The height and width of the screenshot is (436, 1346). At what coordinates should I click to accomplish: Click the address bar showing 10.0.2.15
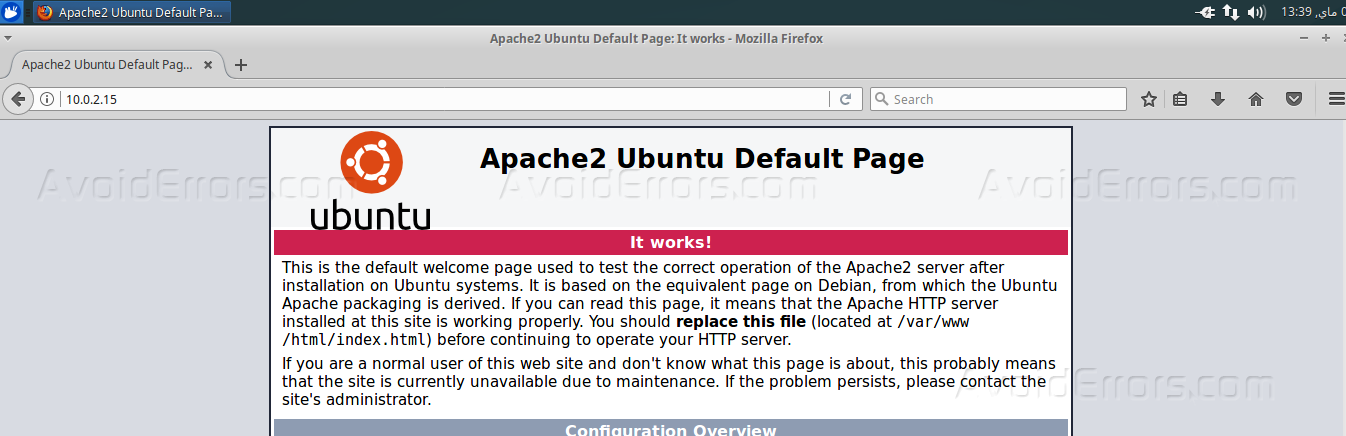[440, 99]
